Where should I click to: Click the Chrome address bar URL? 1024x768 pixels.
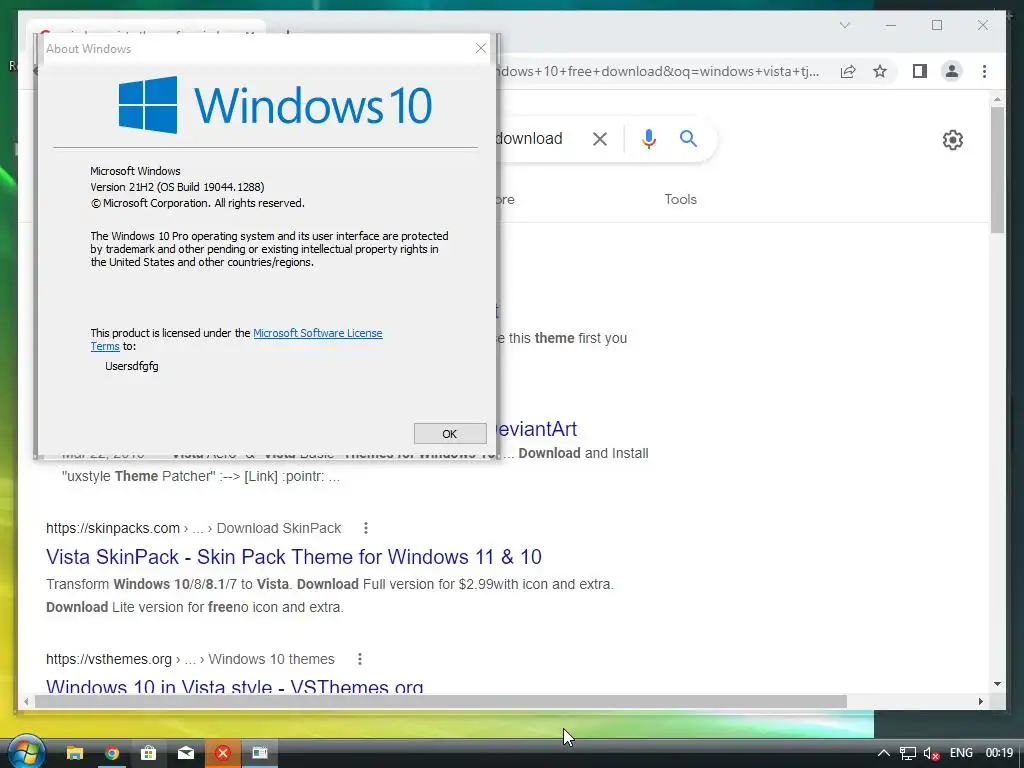tap(658, 71)
